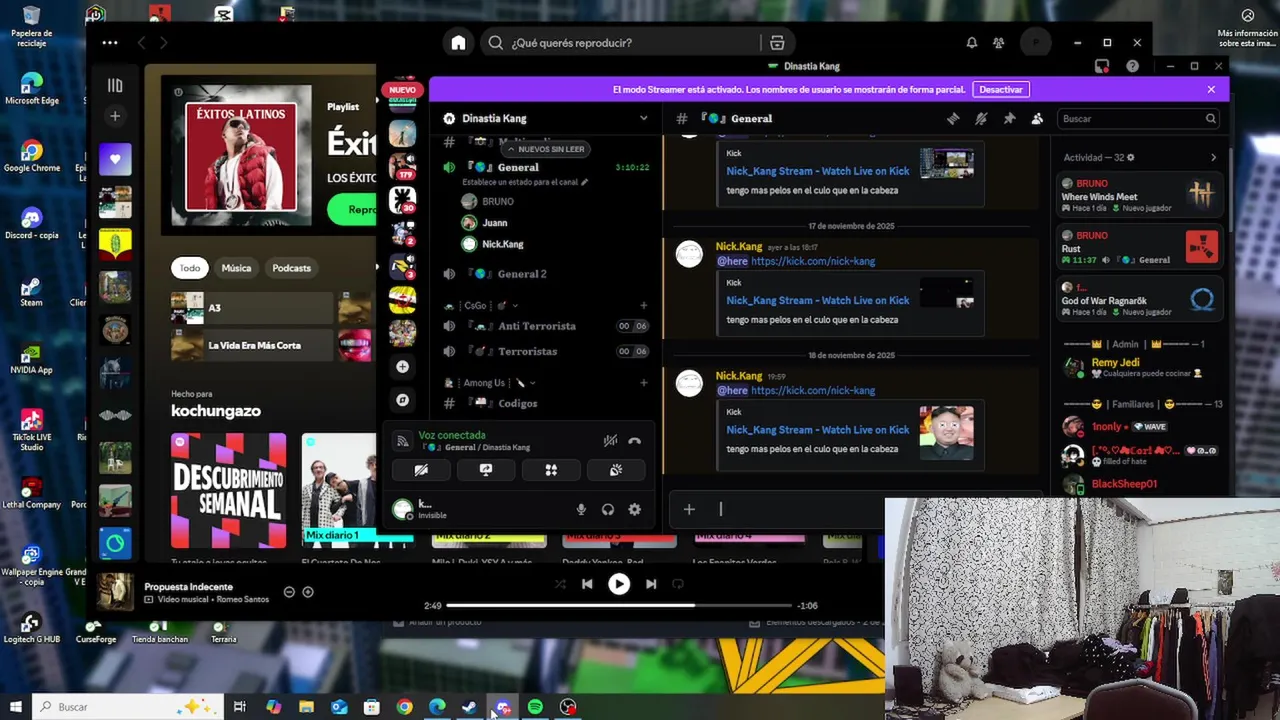Screen dimensions: 1280x720
Task: Click the NUEVO badge in server list
Action: pos(402,90)
